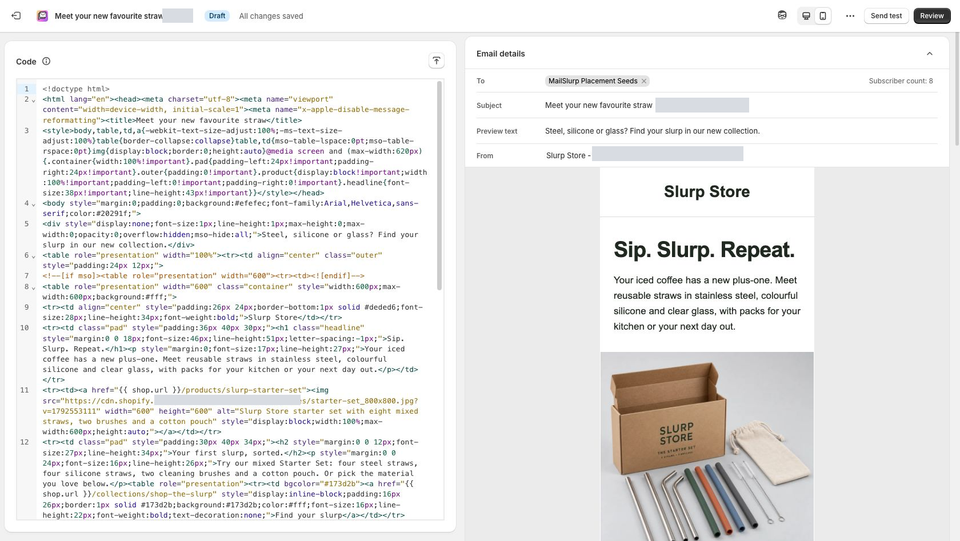Click the Shopify Email app icon
Viewport: 960px width, 541px height.
pyautogui.click(x=42, y=16)
